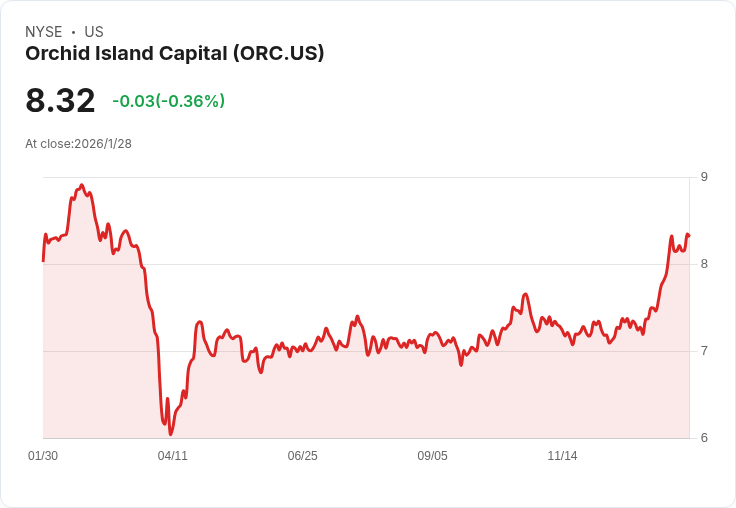Click the US market label

click(x=94, y=32)
